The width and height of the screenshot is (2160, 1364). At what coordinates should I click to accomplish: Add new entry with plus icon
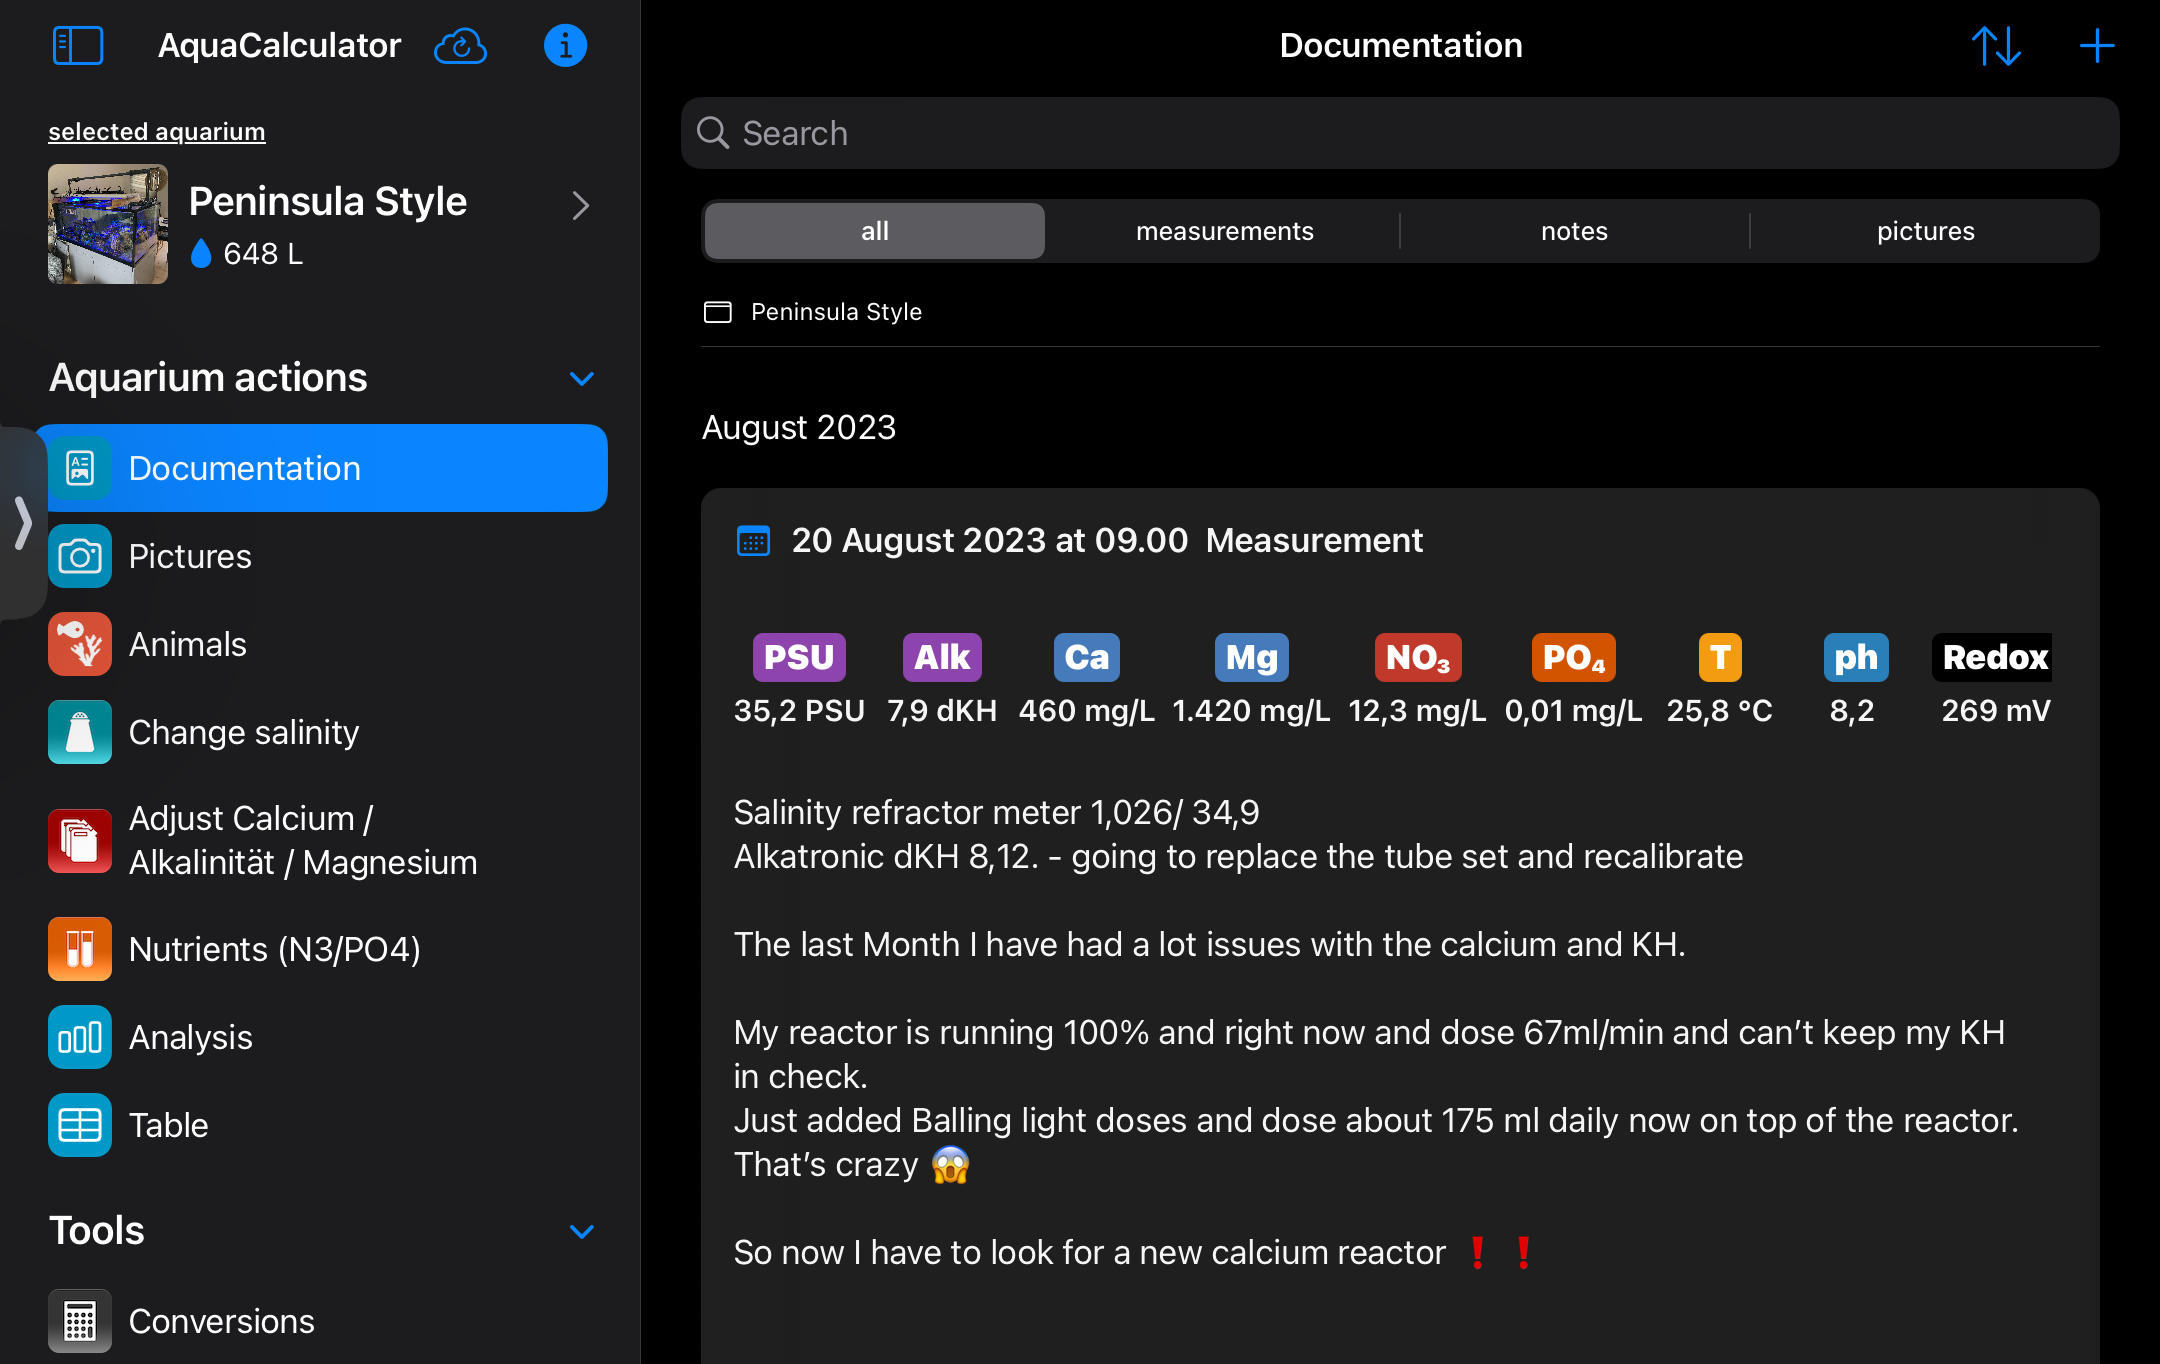(x=2096, y=46)
